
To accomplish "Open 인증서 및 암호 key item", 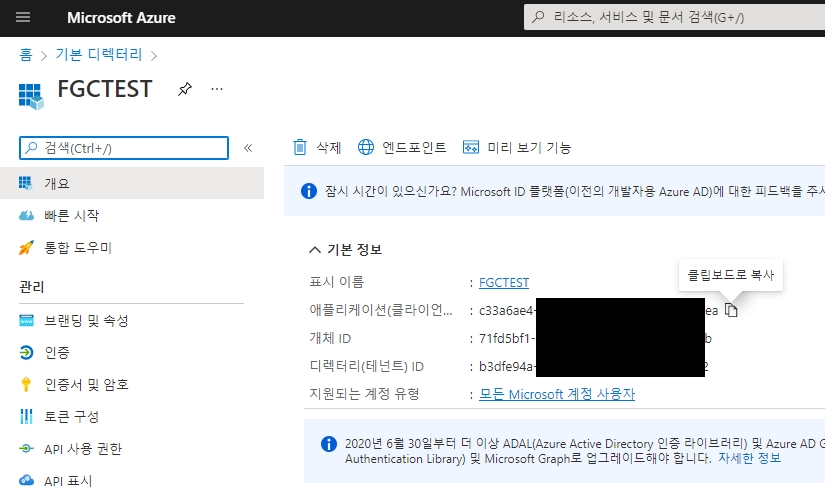I will pyautogui.click(x=86, y=385).
